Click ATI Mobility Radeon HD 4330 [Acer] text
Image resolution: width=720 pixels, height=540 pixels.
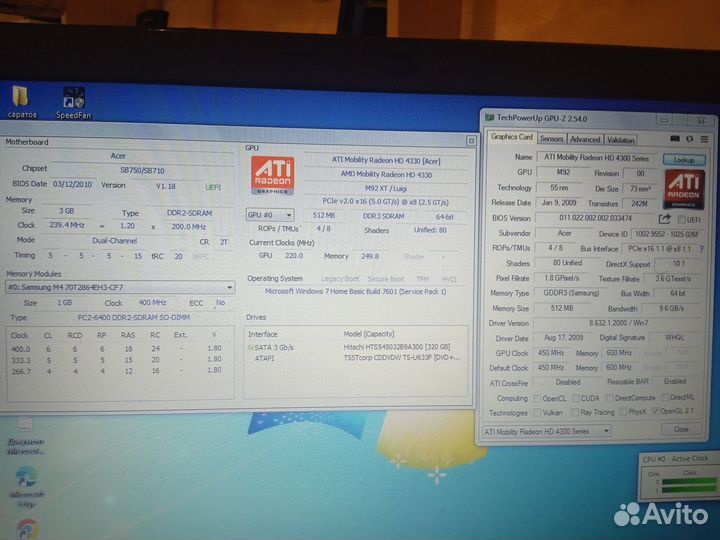point(386,161)
